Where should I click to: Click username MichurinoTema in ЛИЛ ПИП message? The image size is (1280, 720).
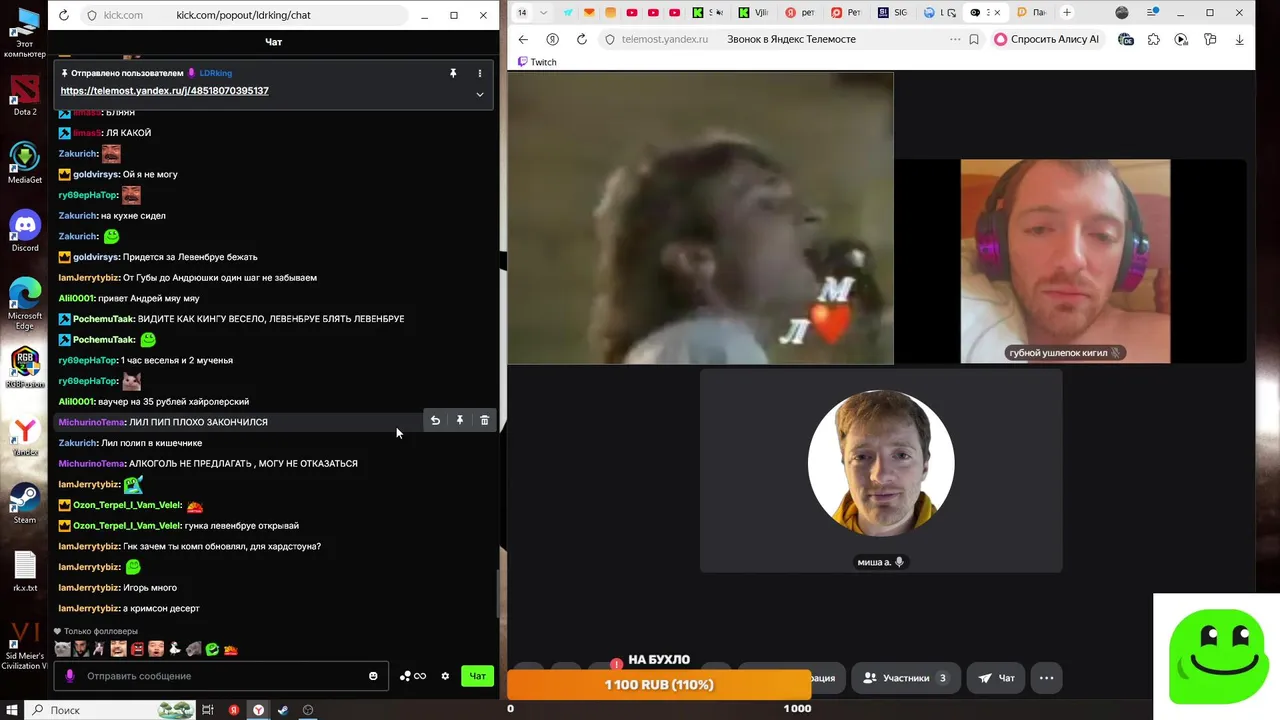(x=91, y=422)
